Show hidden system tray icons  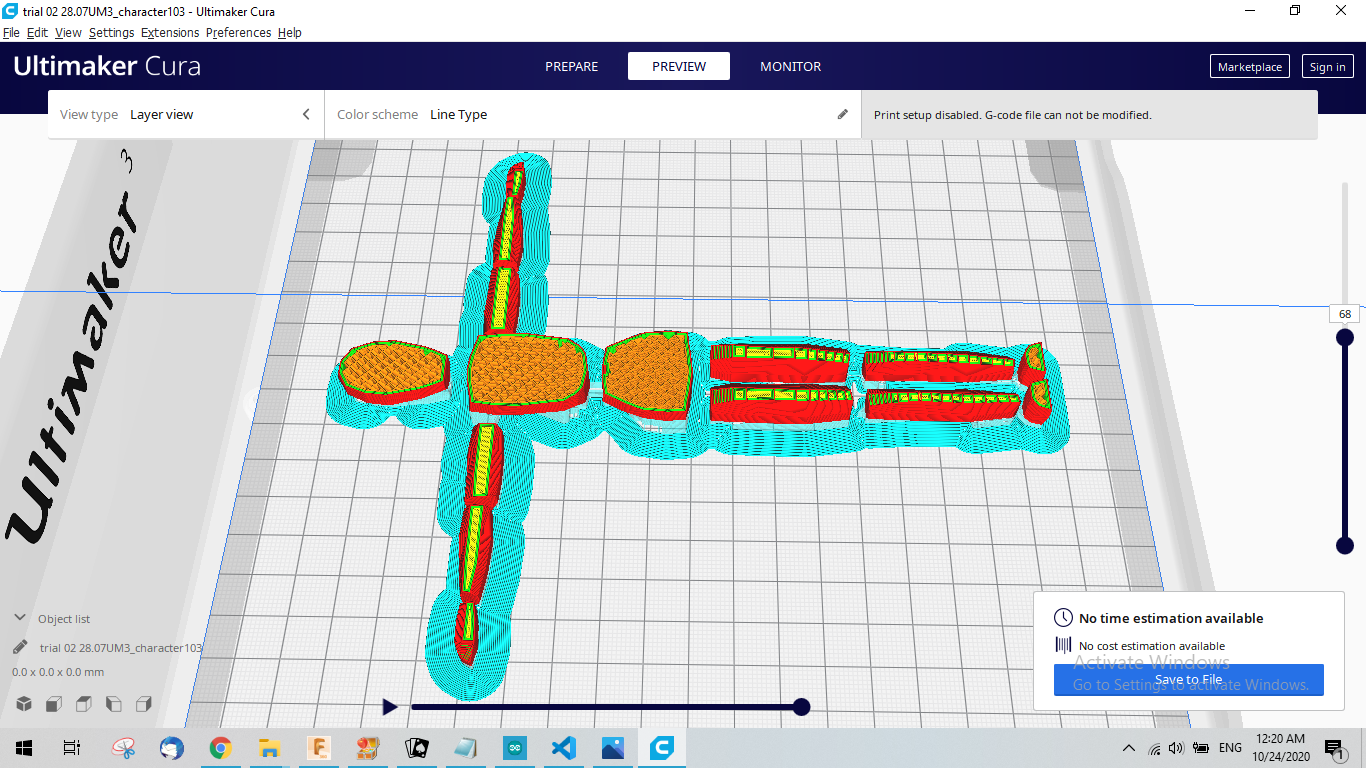coord(1129,748)
